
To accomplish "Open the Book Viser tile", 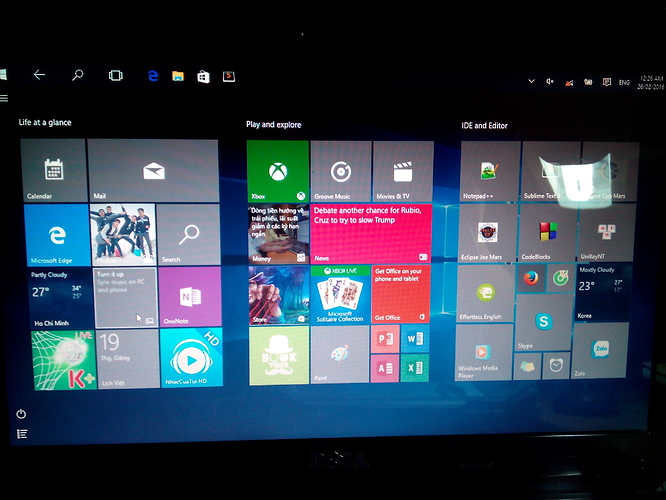I will tap(279, 356).
